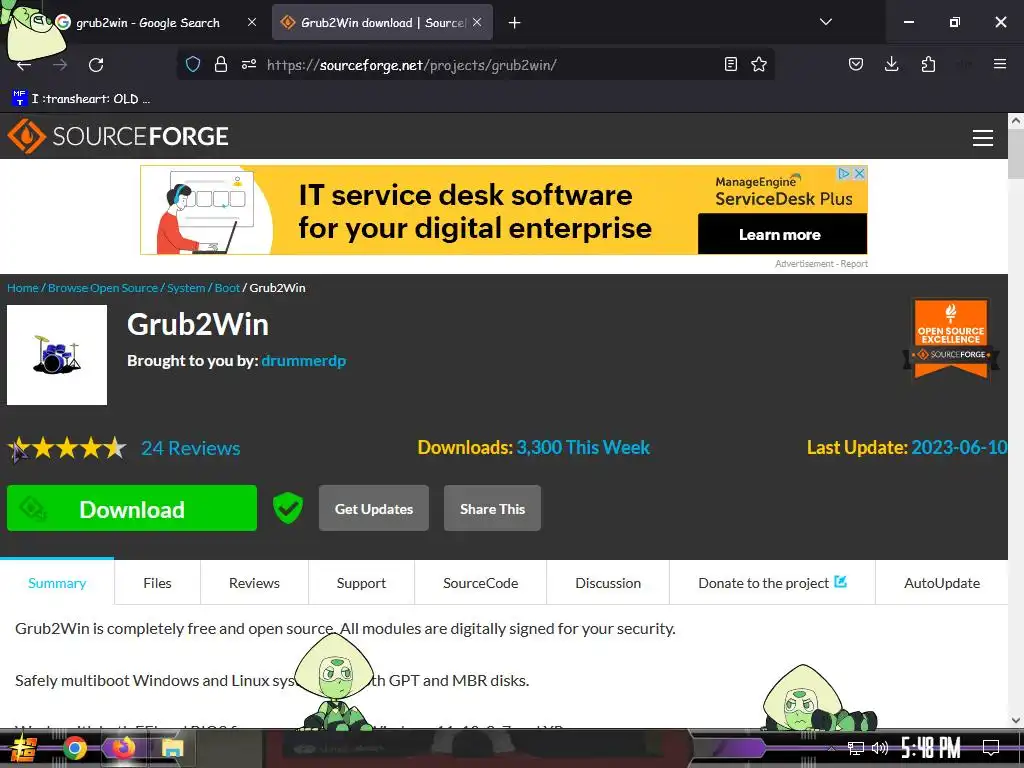Switch to the Files tab

click(x=157, y=583)
